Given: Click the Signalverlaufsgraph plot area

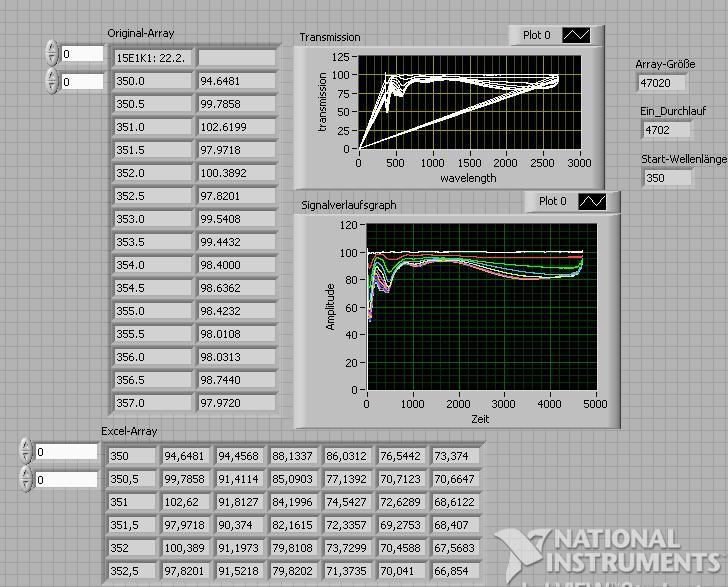Looking at the screenshot, I should pos(482,307).
